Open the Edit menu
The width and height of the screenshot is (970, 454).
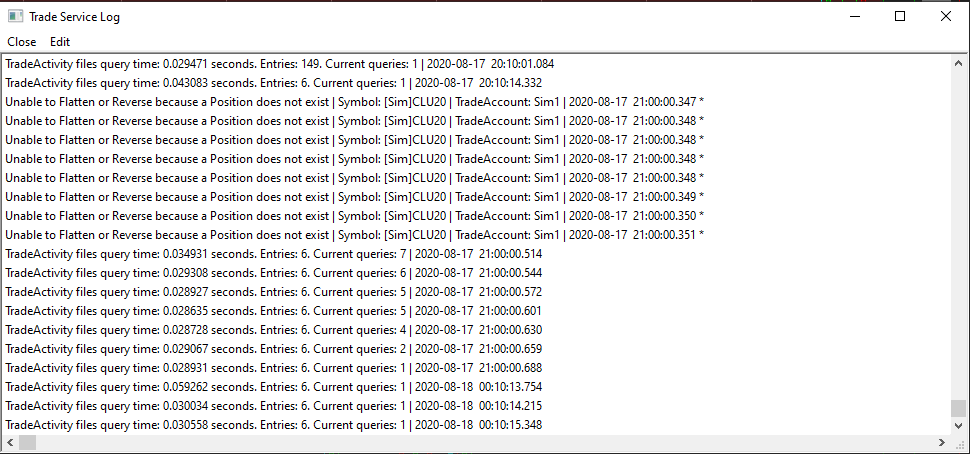(x=60, y=42)
